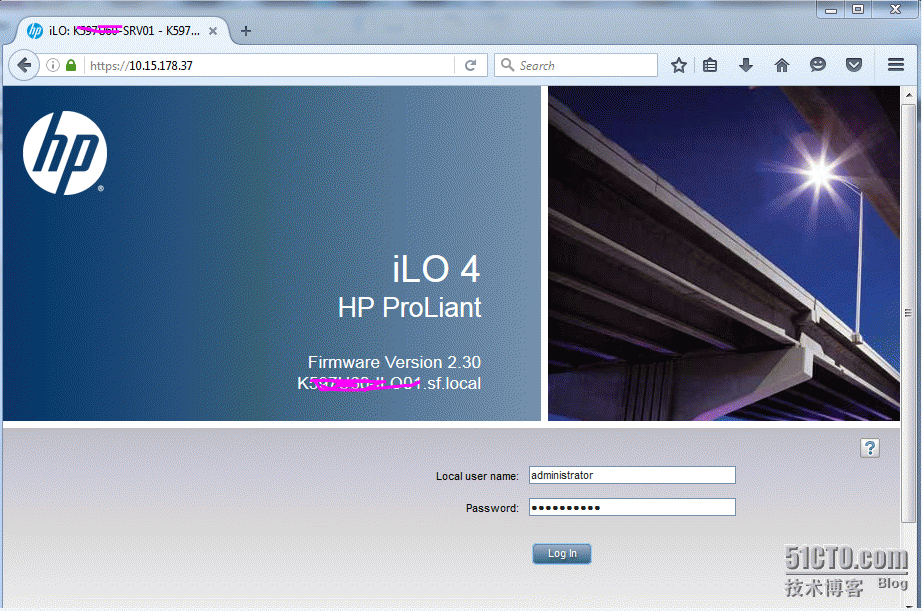This screenshot has width=922, height=611.
Task: Go back using the browser back arrow
Action: coord(24,65)
